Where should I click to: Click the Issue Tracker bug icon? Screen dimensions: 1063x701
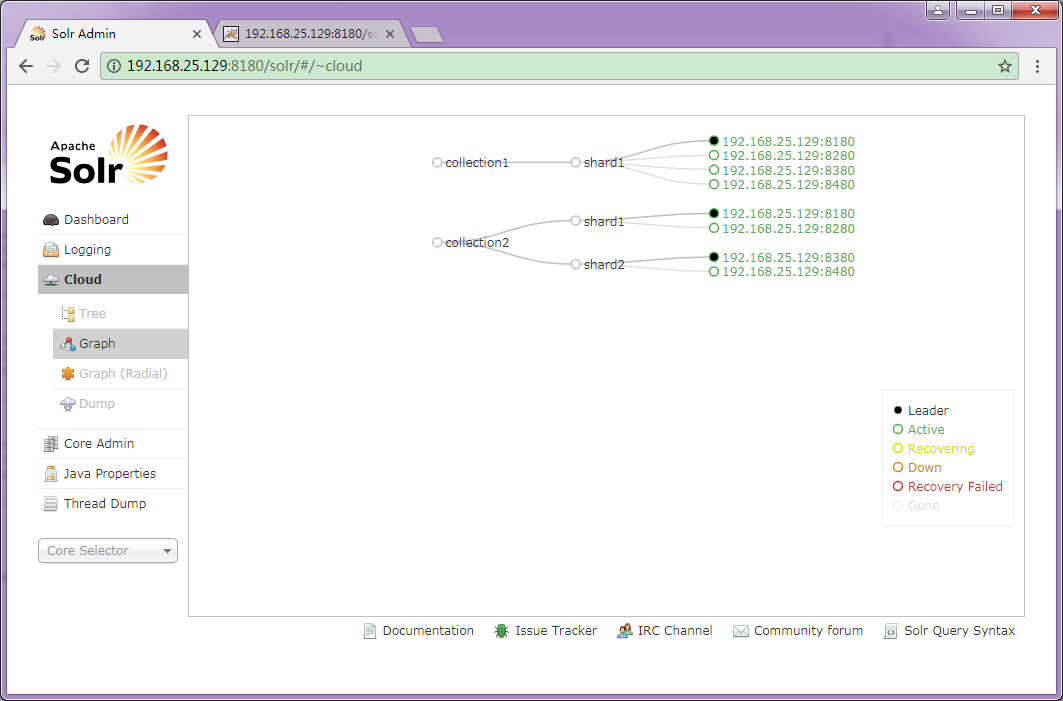pyautogui.click(x=502, y=631)
